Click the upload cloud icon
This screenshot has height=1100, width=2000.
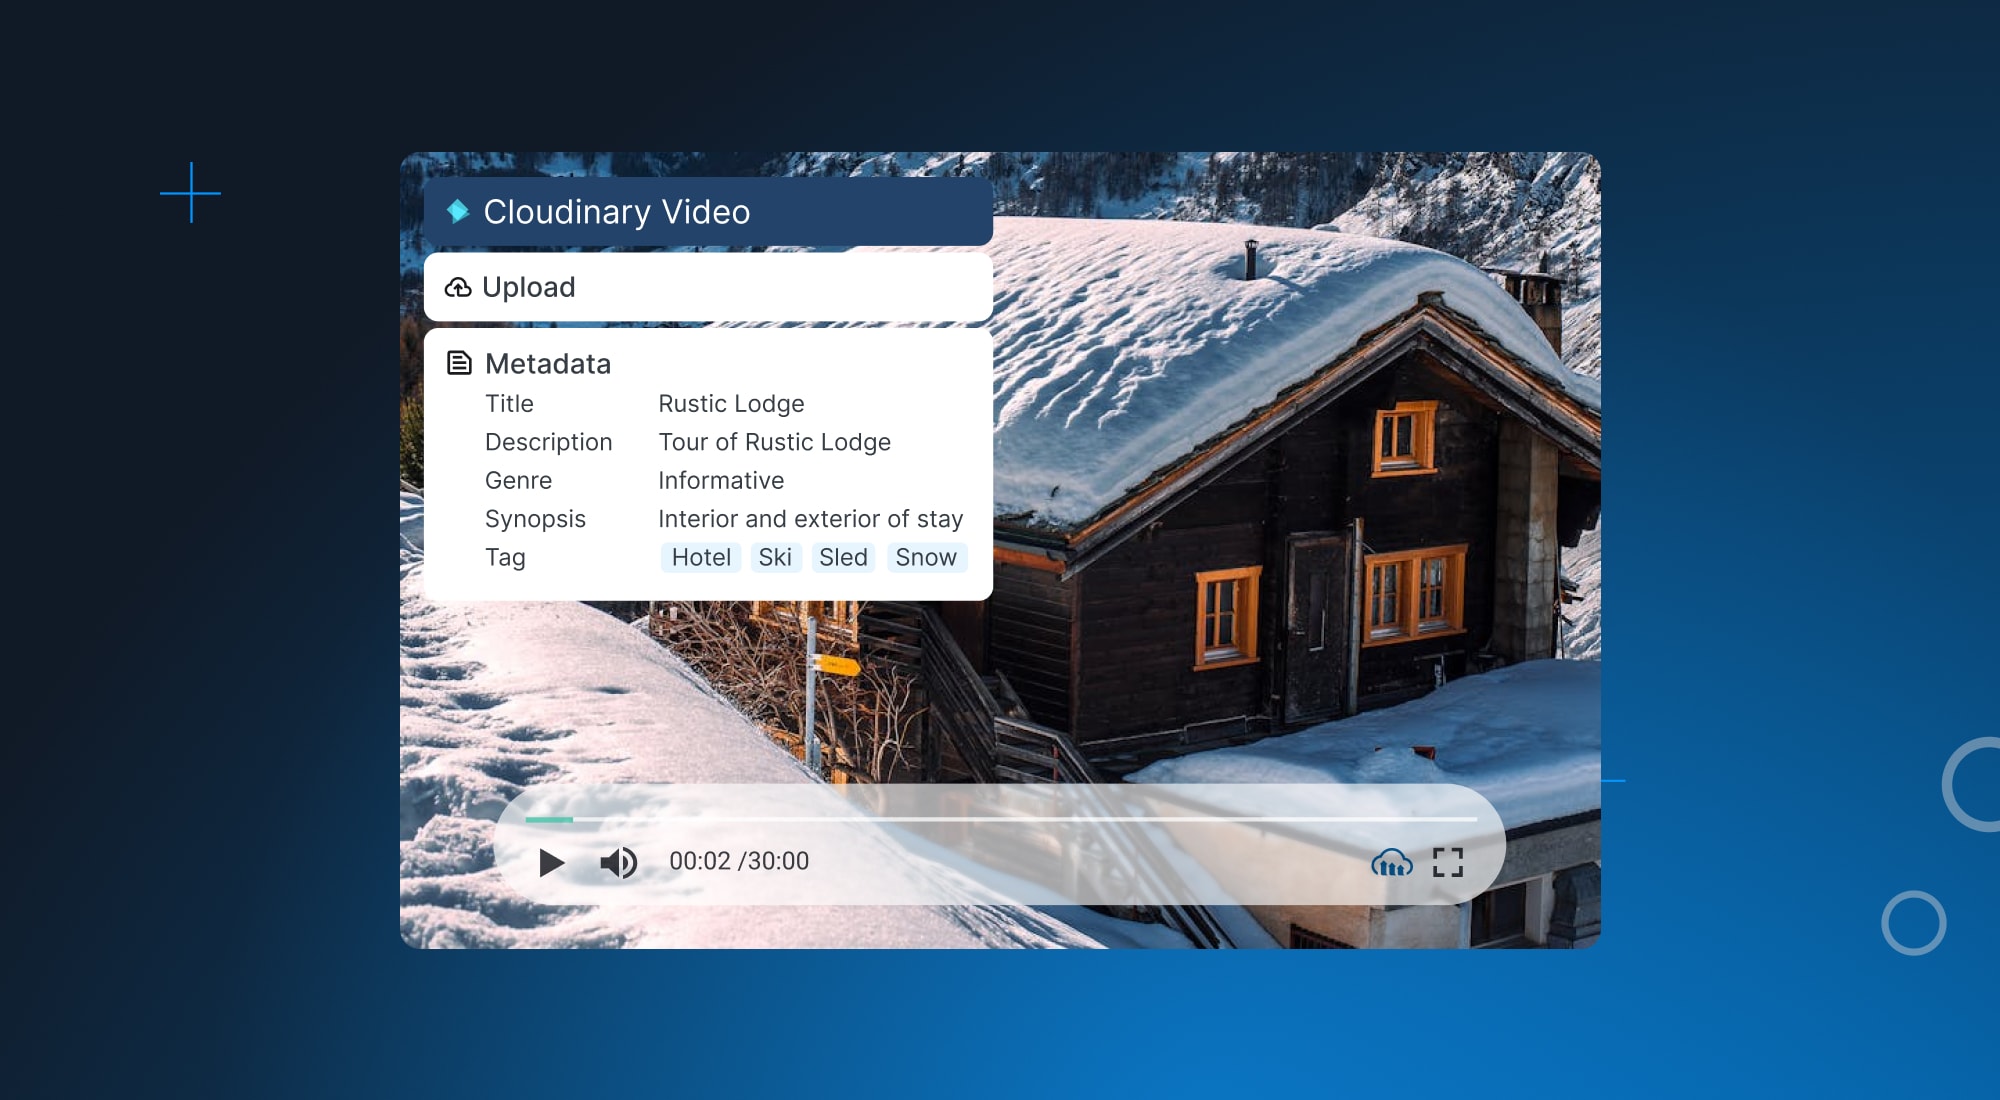[458, 288]
